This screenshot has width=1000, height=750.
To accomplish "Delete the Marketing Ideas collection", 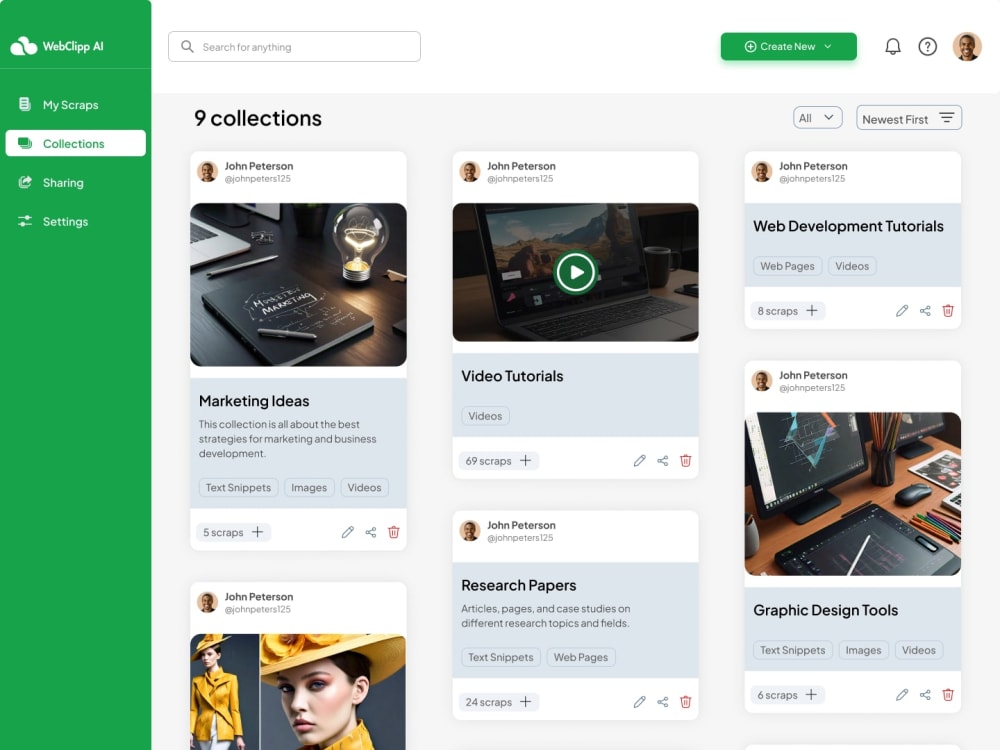I will pos(393,532).
